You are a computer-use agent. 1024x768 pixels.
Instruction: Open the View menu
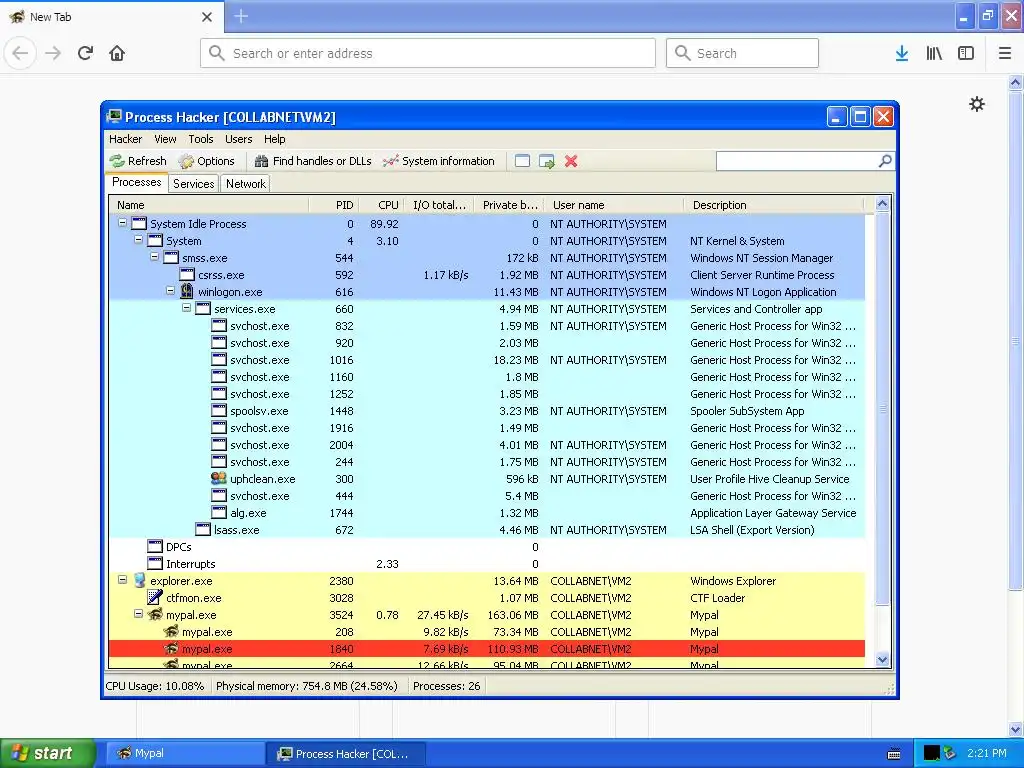coord(165,139)
